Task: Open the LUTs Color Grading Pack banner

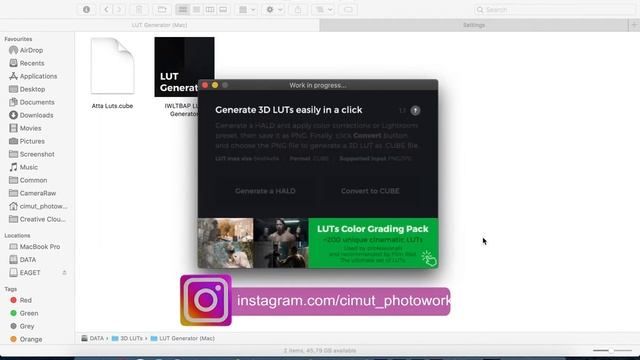Action: [x=373, y=243]
